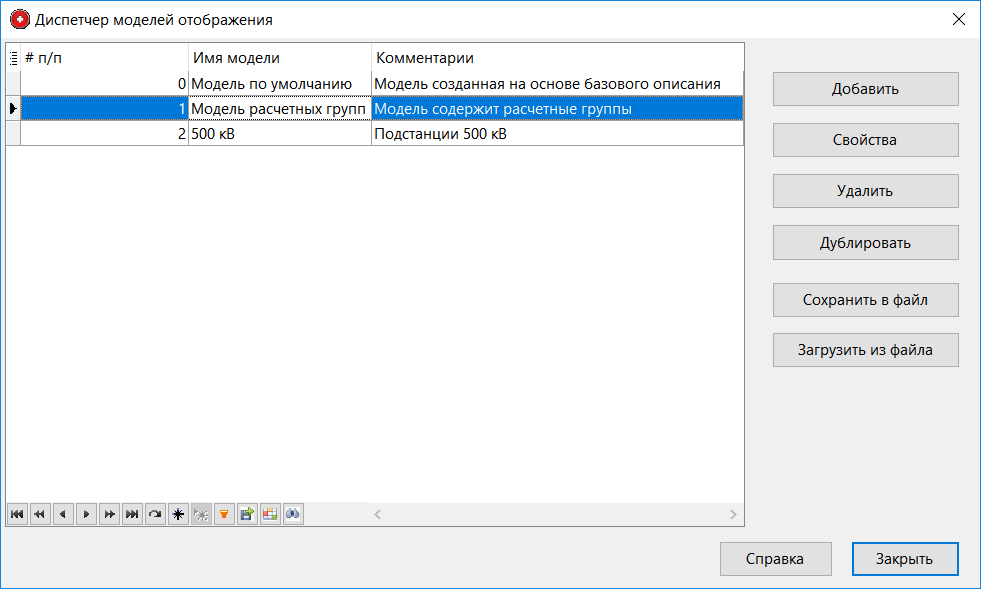Jump to the first record

tap(16, 514)
